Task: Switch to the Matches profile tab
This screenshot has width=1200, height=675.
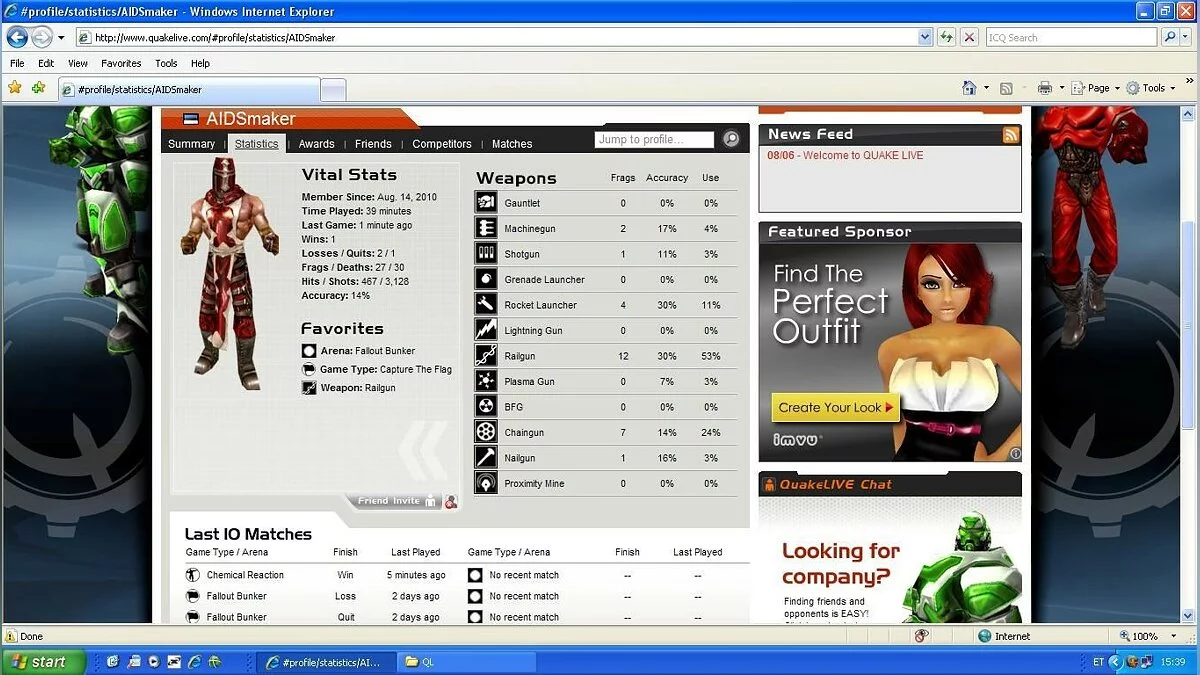Action: 512,144
